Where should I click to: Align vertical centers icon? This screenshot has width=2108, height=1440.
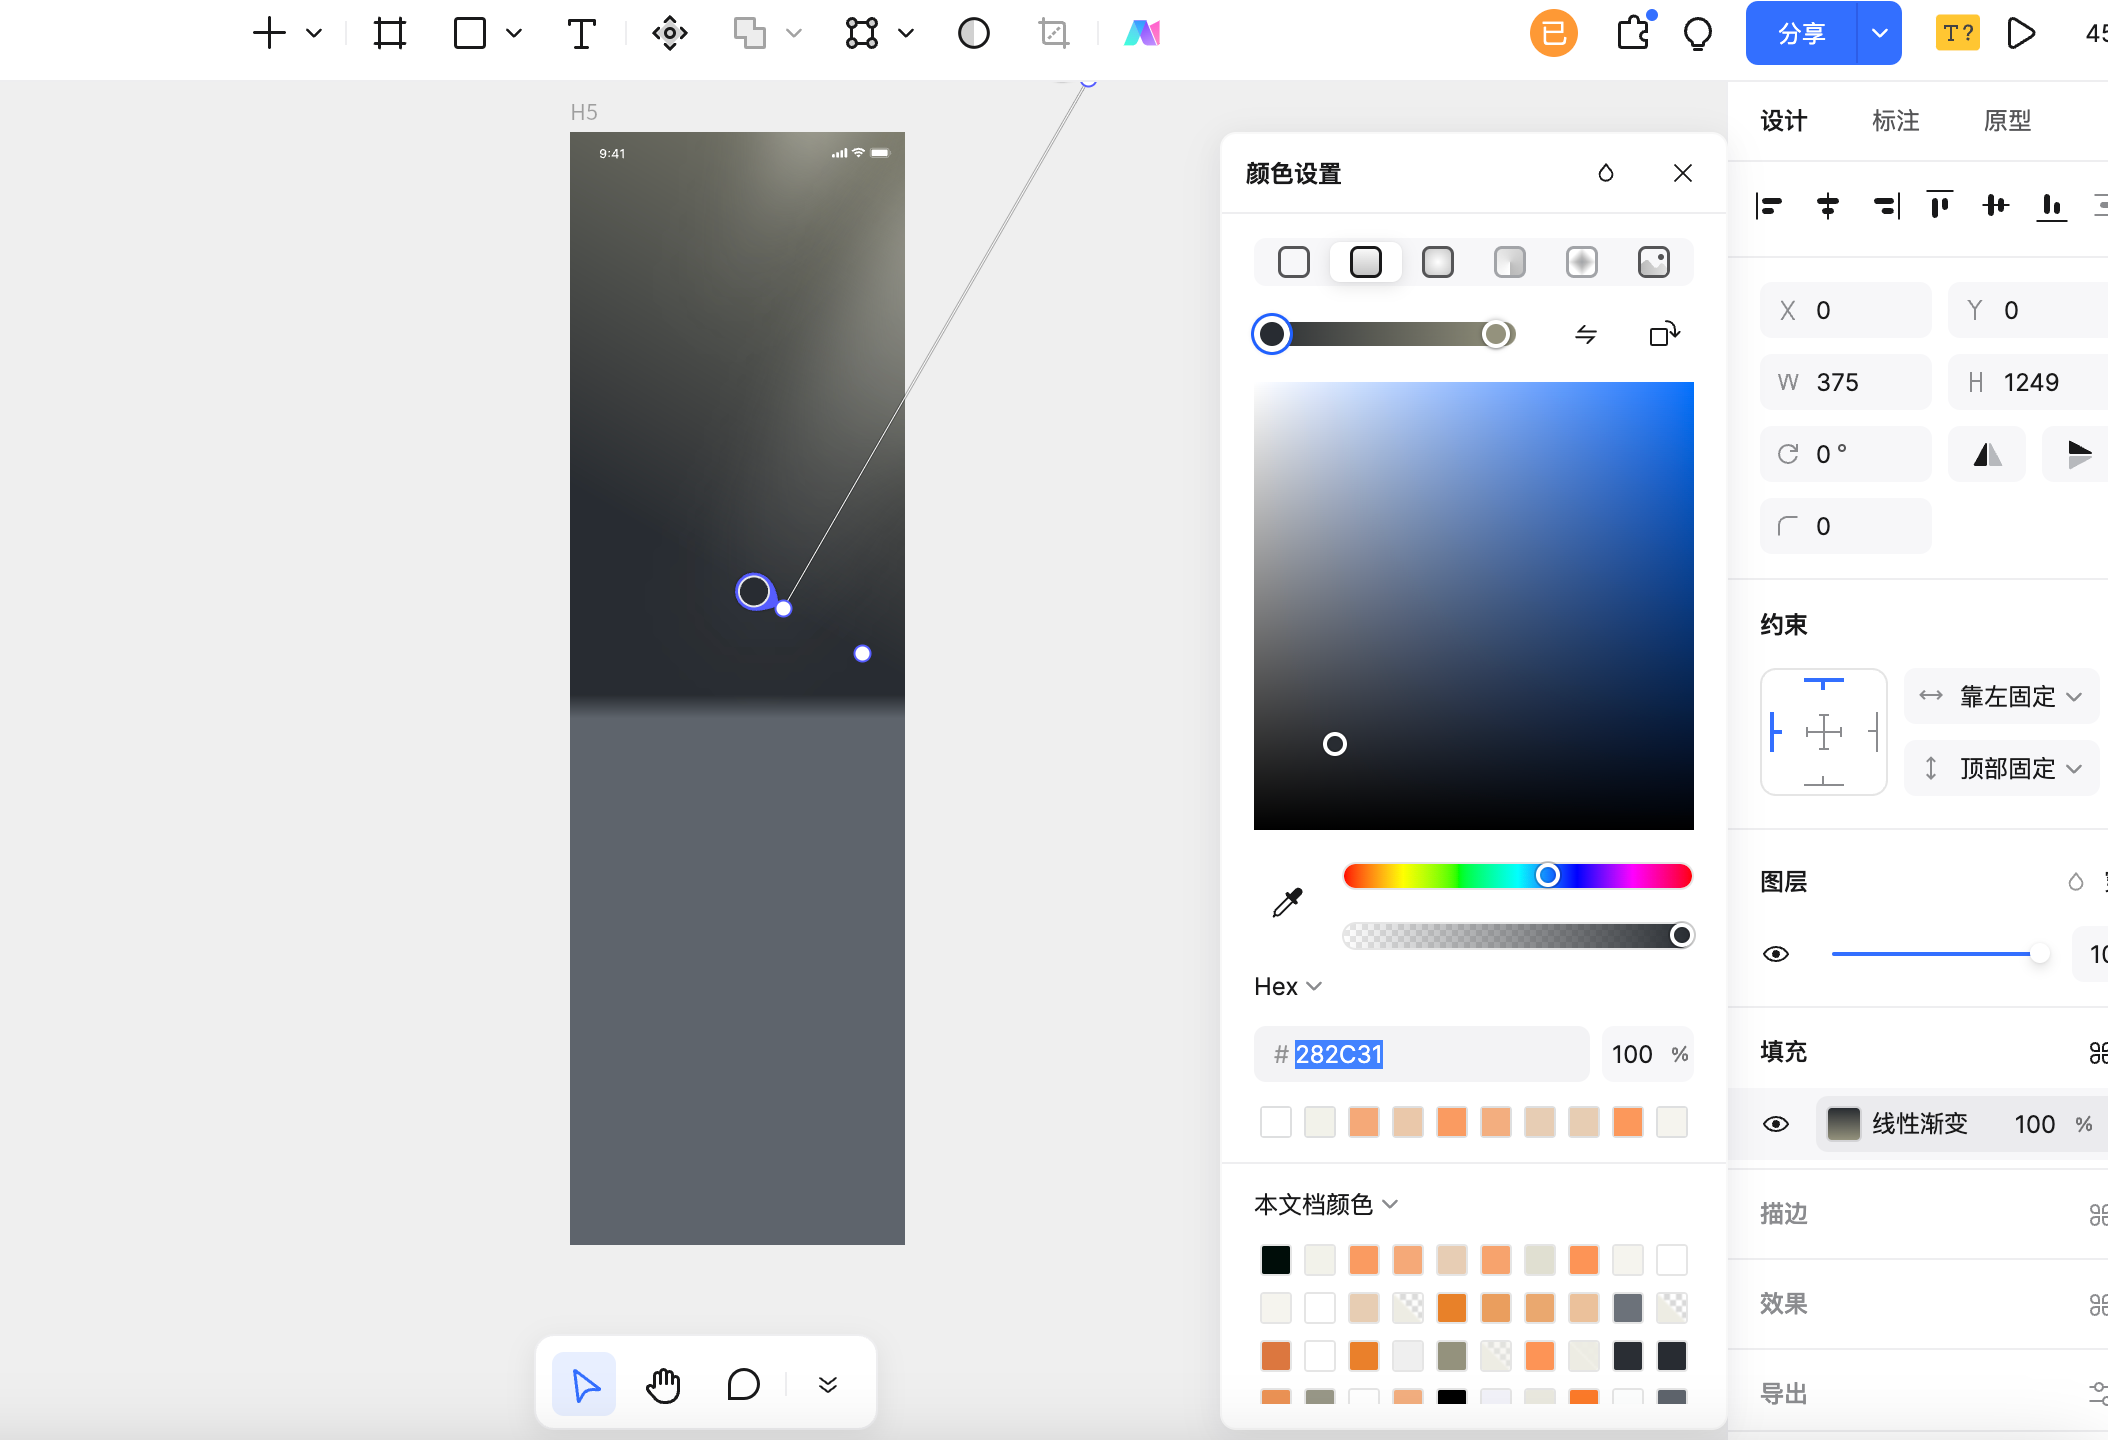pos(1995,205)
